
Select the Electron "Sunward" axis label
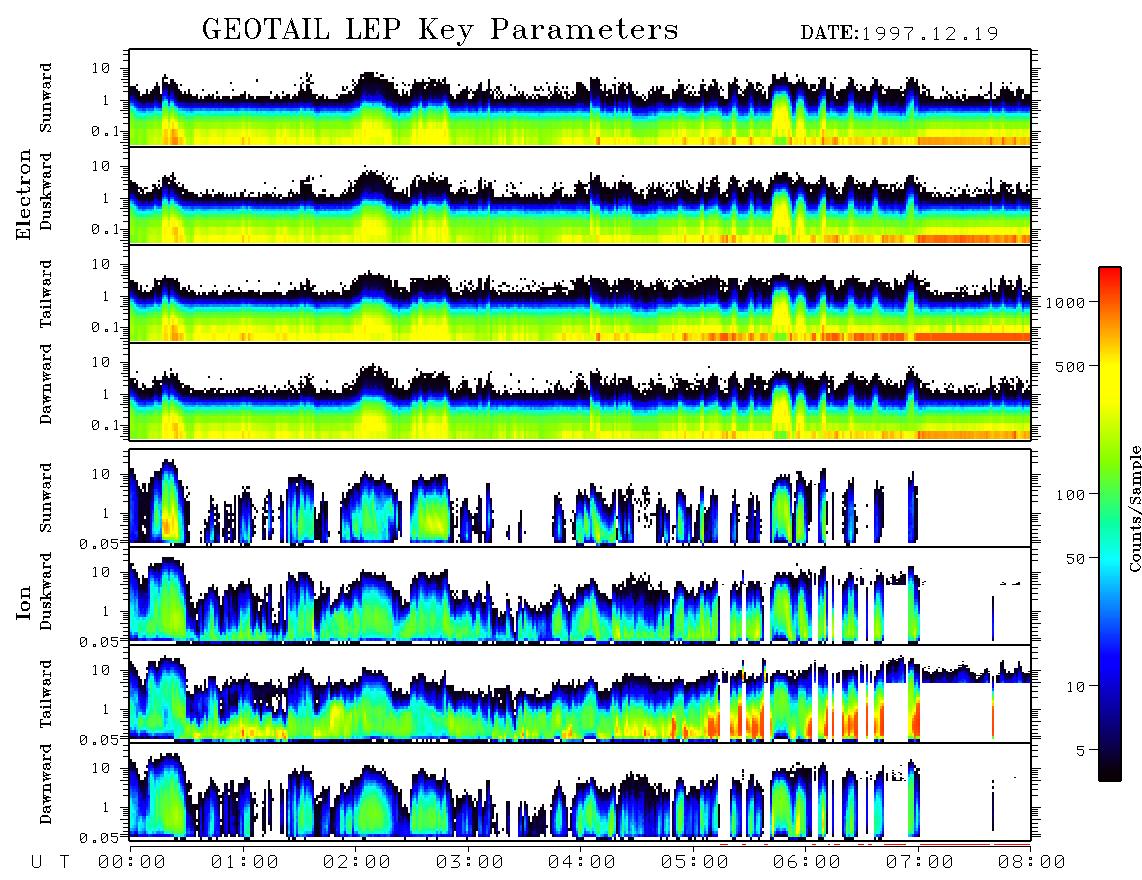46,98
